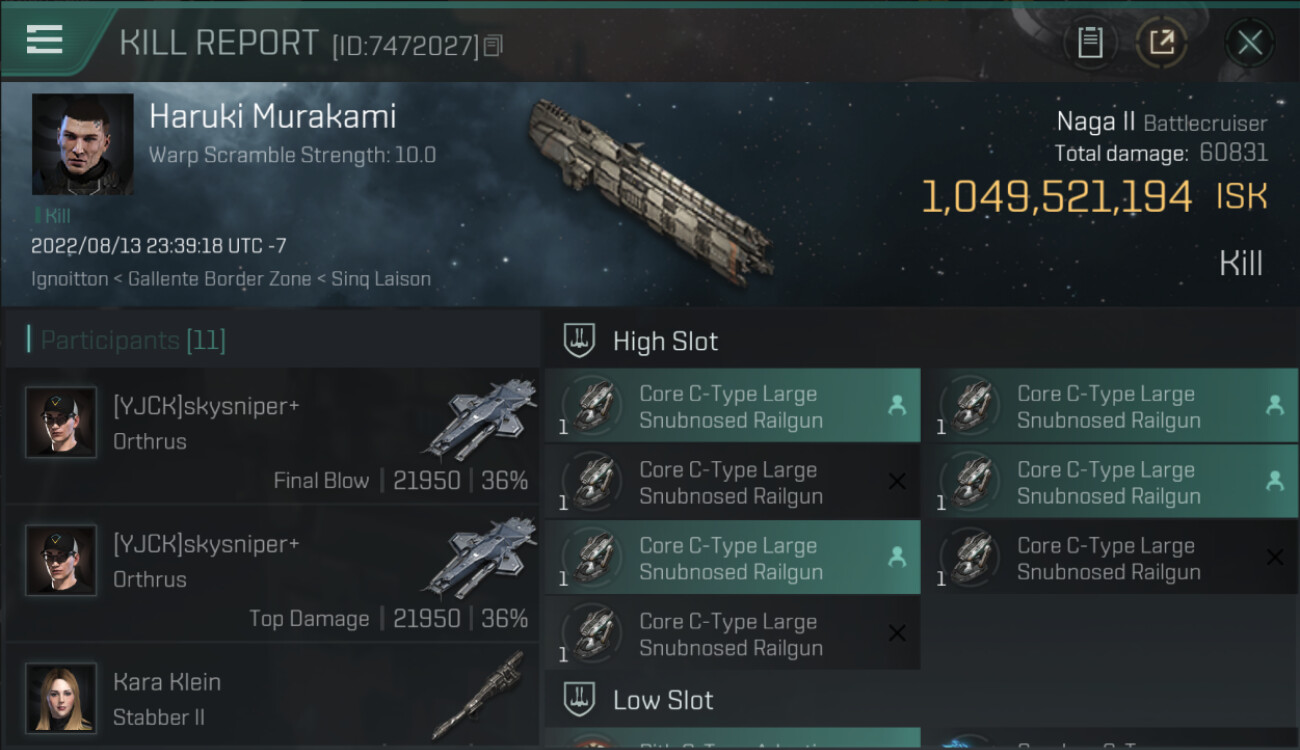The width and height of the screenshot is (1300, 750).
Task: Copy the kill report ID
Action: [x=493, y=46]
